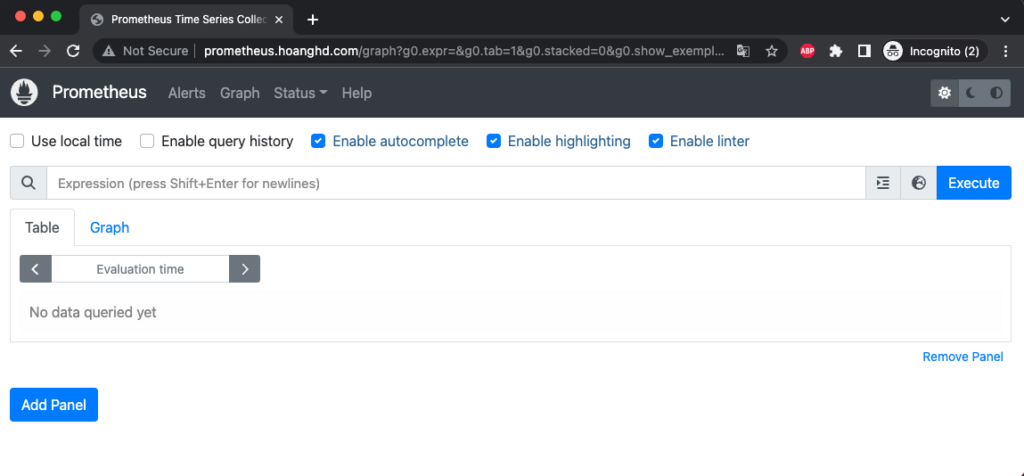The image size is (1024, 476).
Task: Switch to the Graph panel tab
Action: pyautogui.click(x=110, y=227)
